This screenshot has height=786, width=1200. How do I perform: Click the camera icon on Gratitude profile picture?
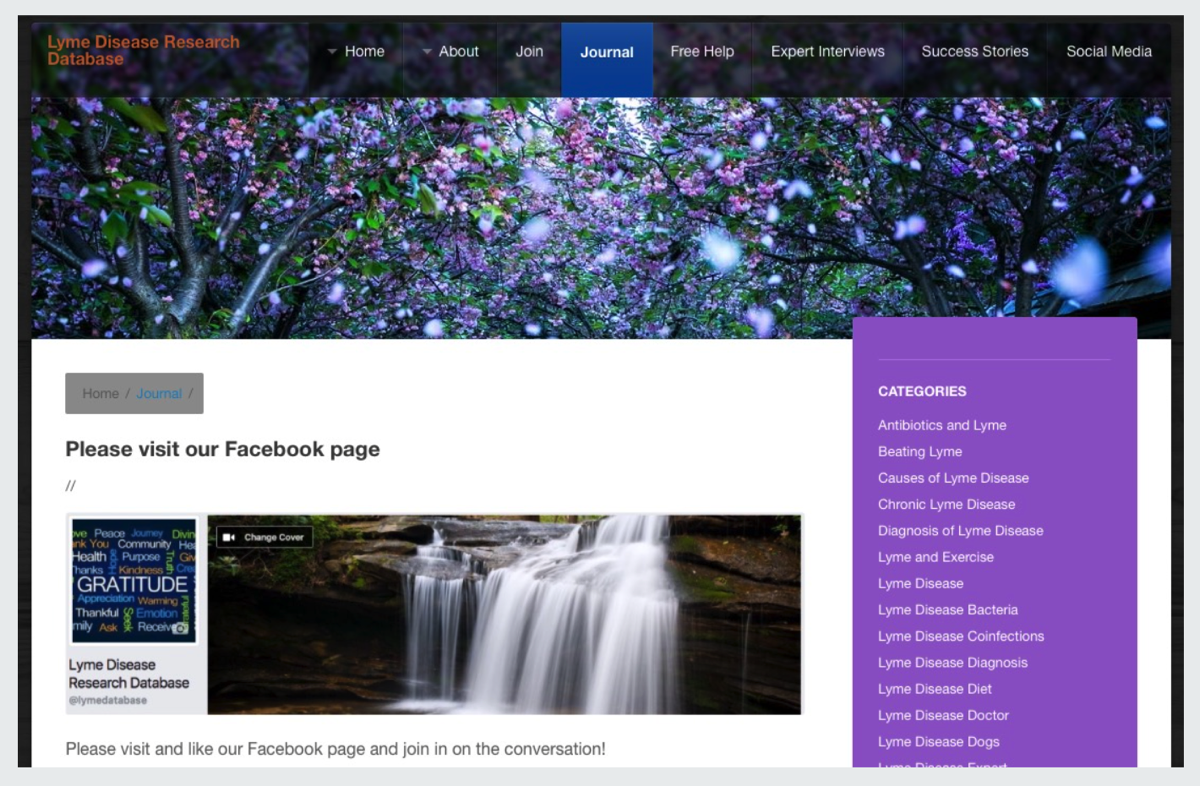180,628
